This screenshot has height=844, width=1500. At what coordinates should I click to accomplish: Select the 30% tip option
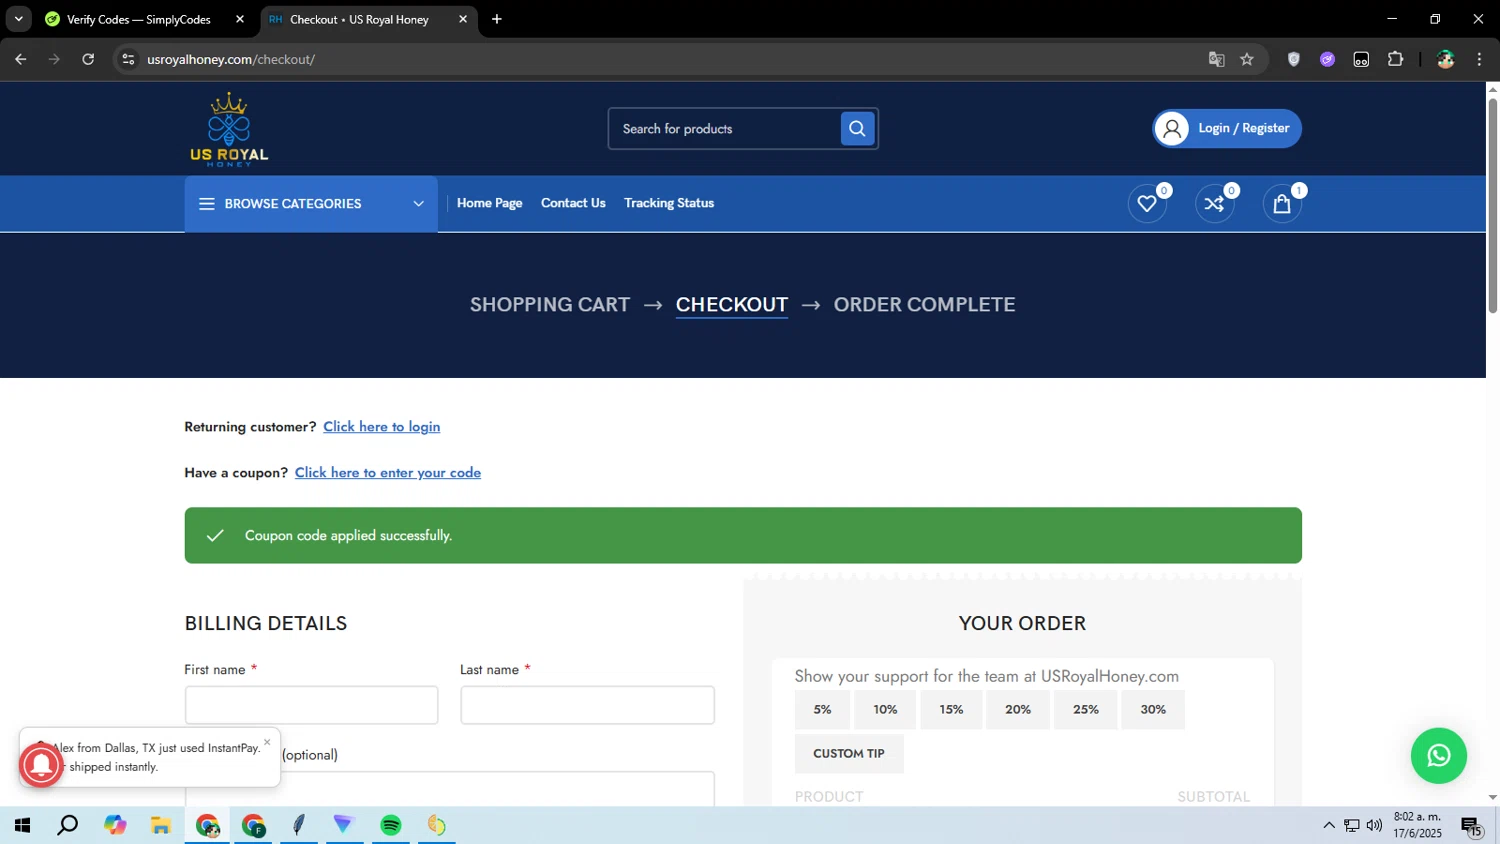[x=1153, y=710]
